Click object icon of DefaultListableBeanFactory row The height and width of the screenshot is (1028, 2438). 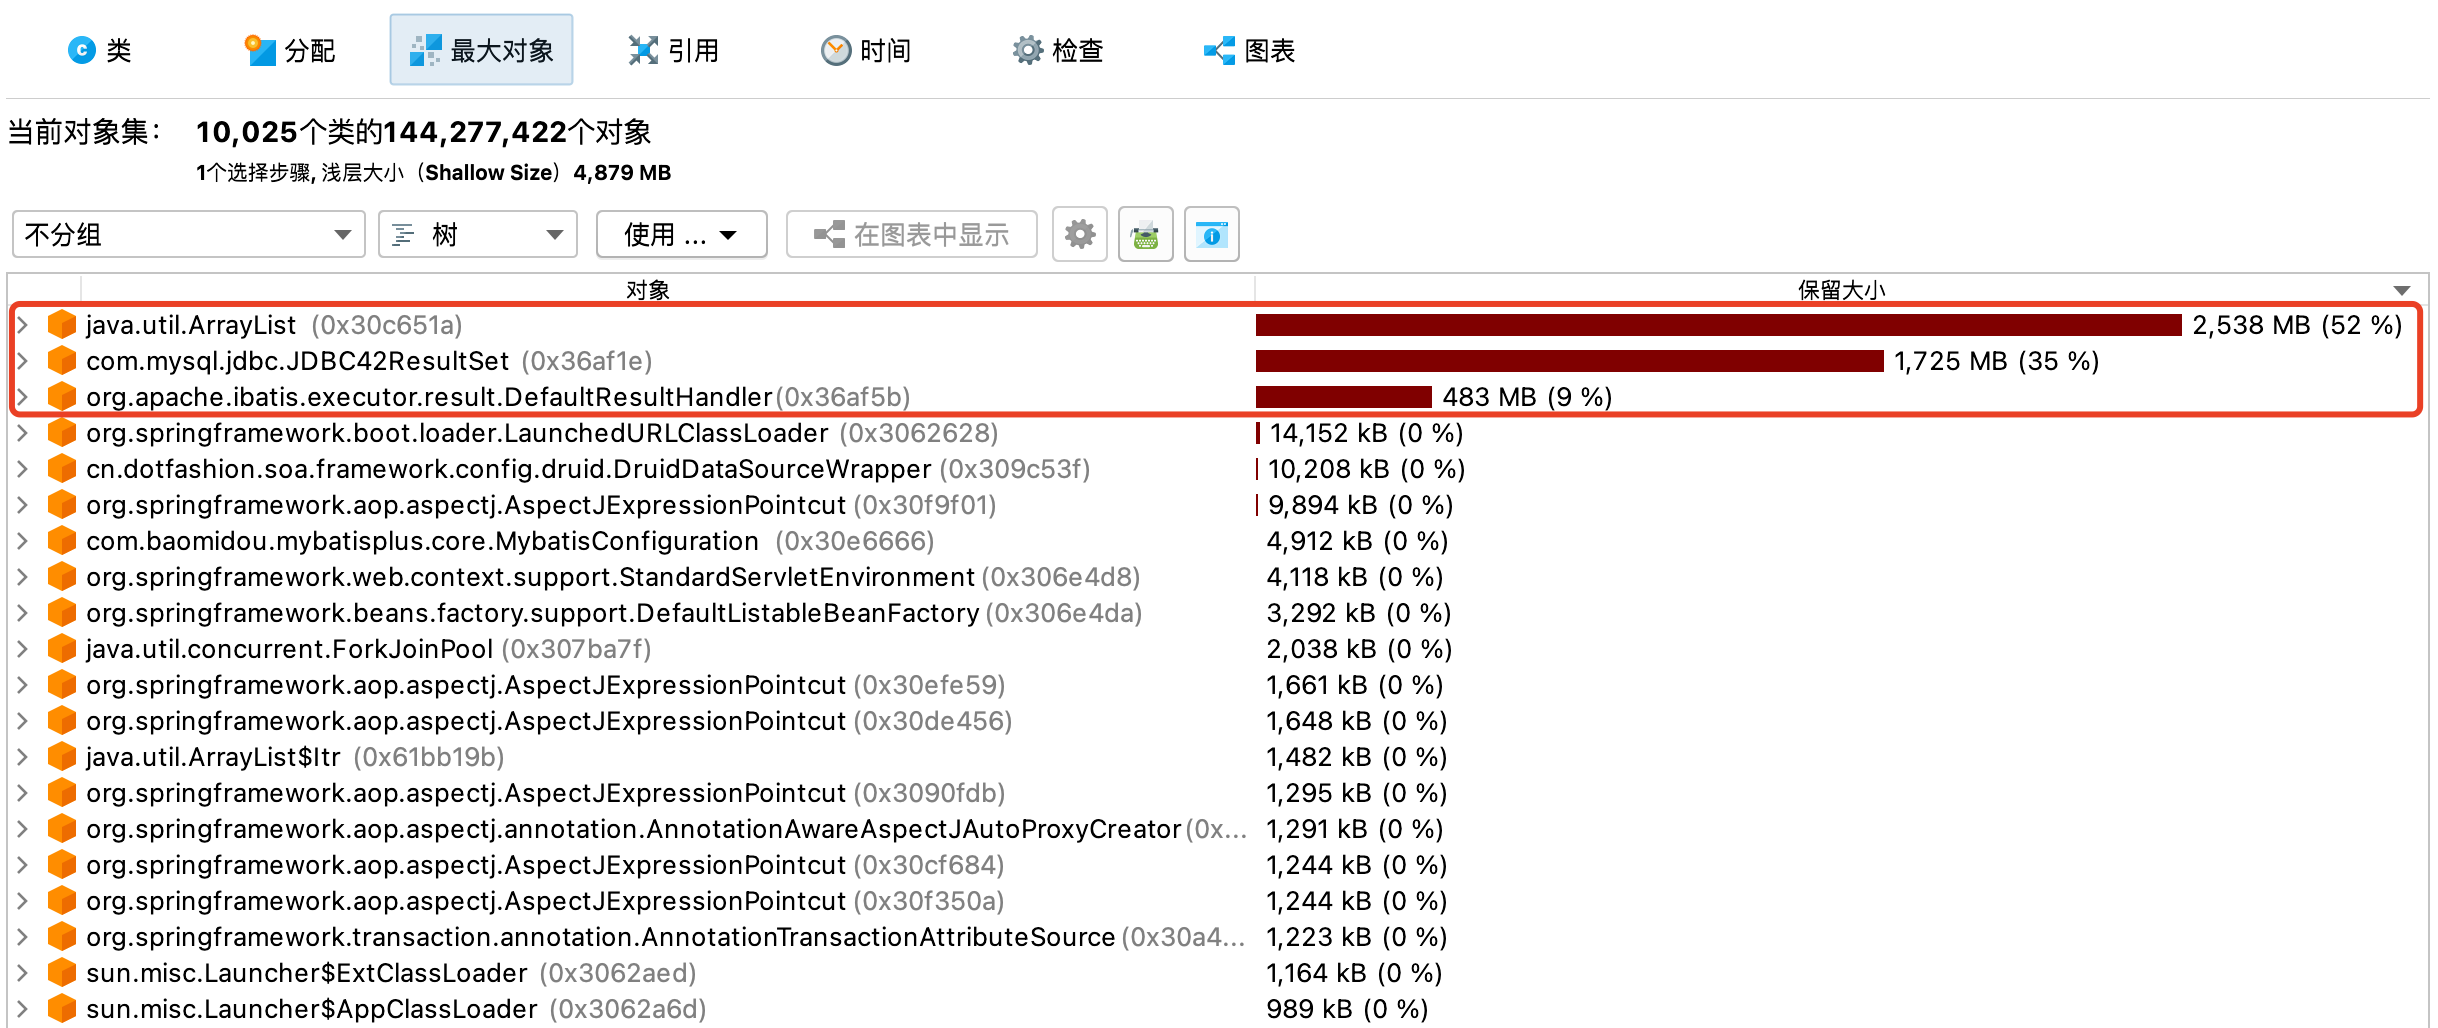click(x=62, y=612)
